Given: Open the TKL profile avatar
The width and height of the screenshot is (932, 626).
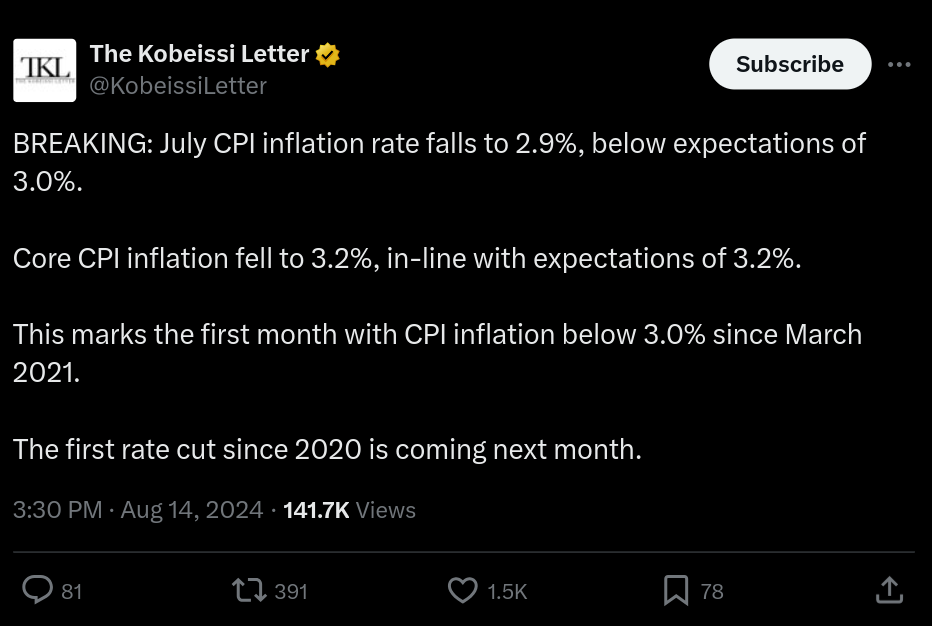Looking at the screenshot, I should [45, 70].
